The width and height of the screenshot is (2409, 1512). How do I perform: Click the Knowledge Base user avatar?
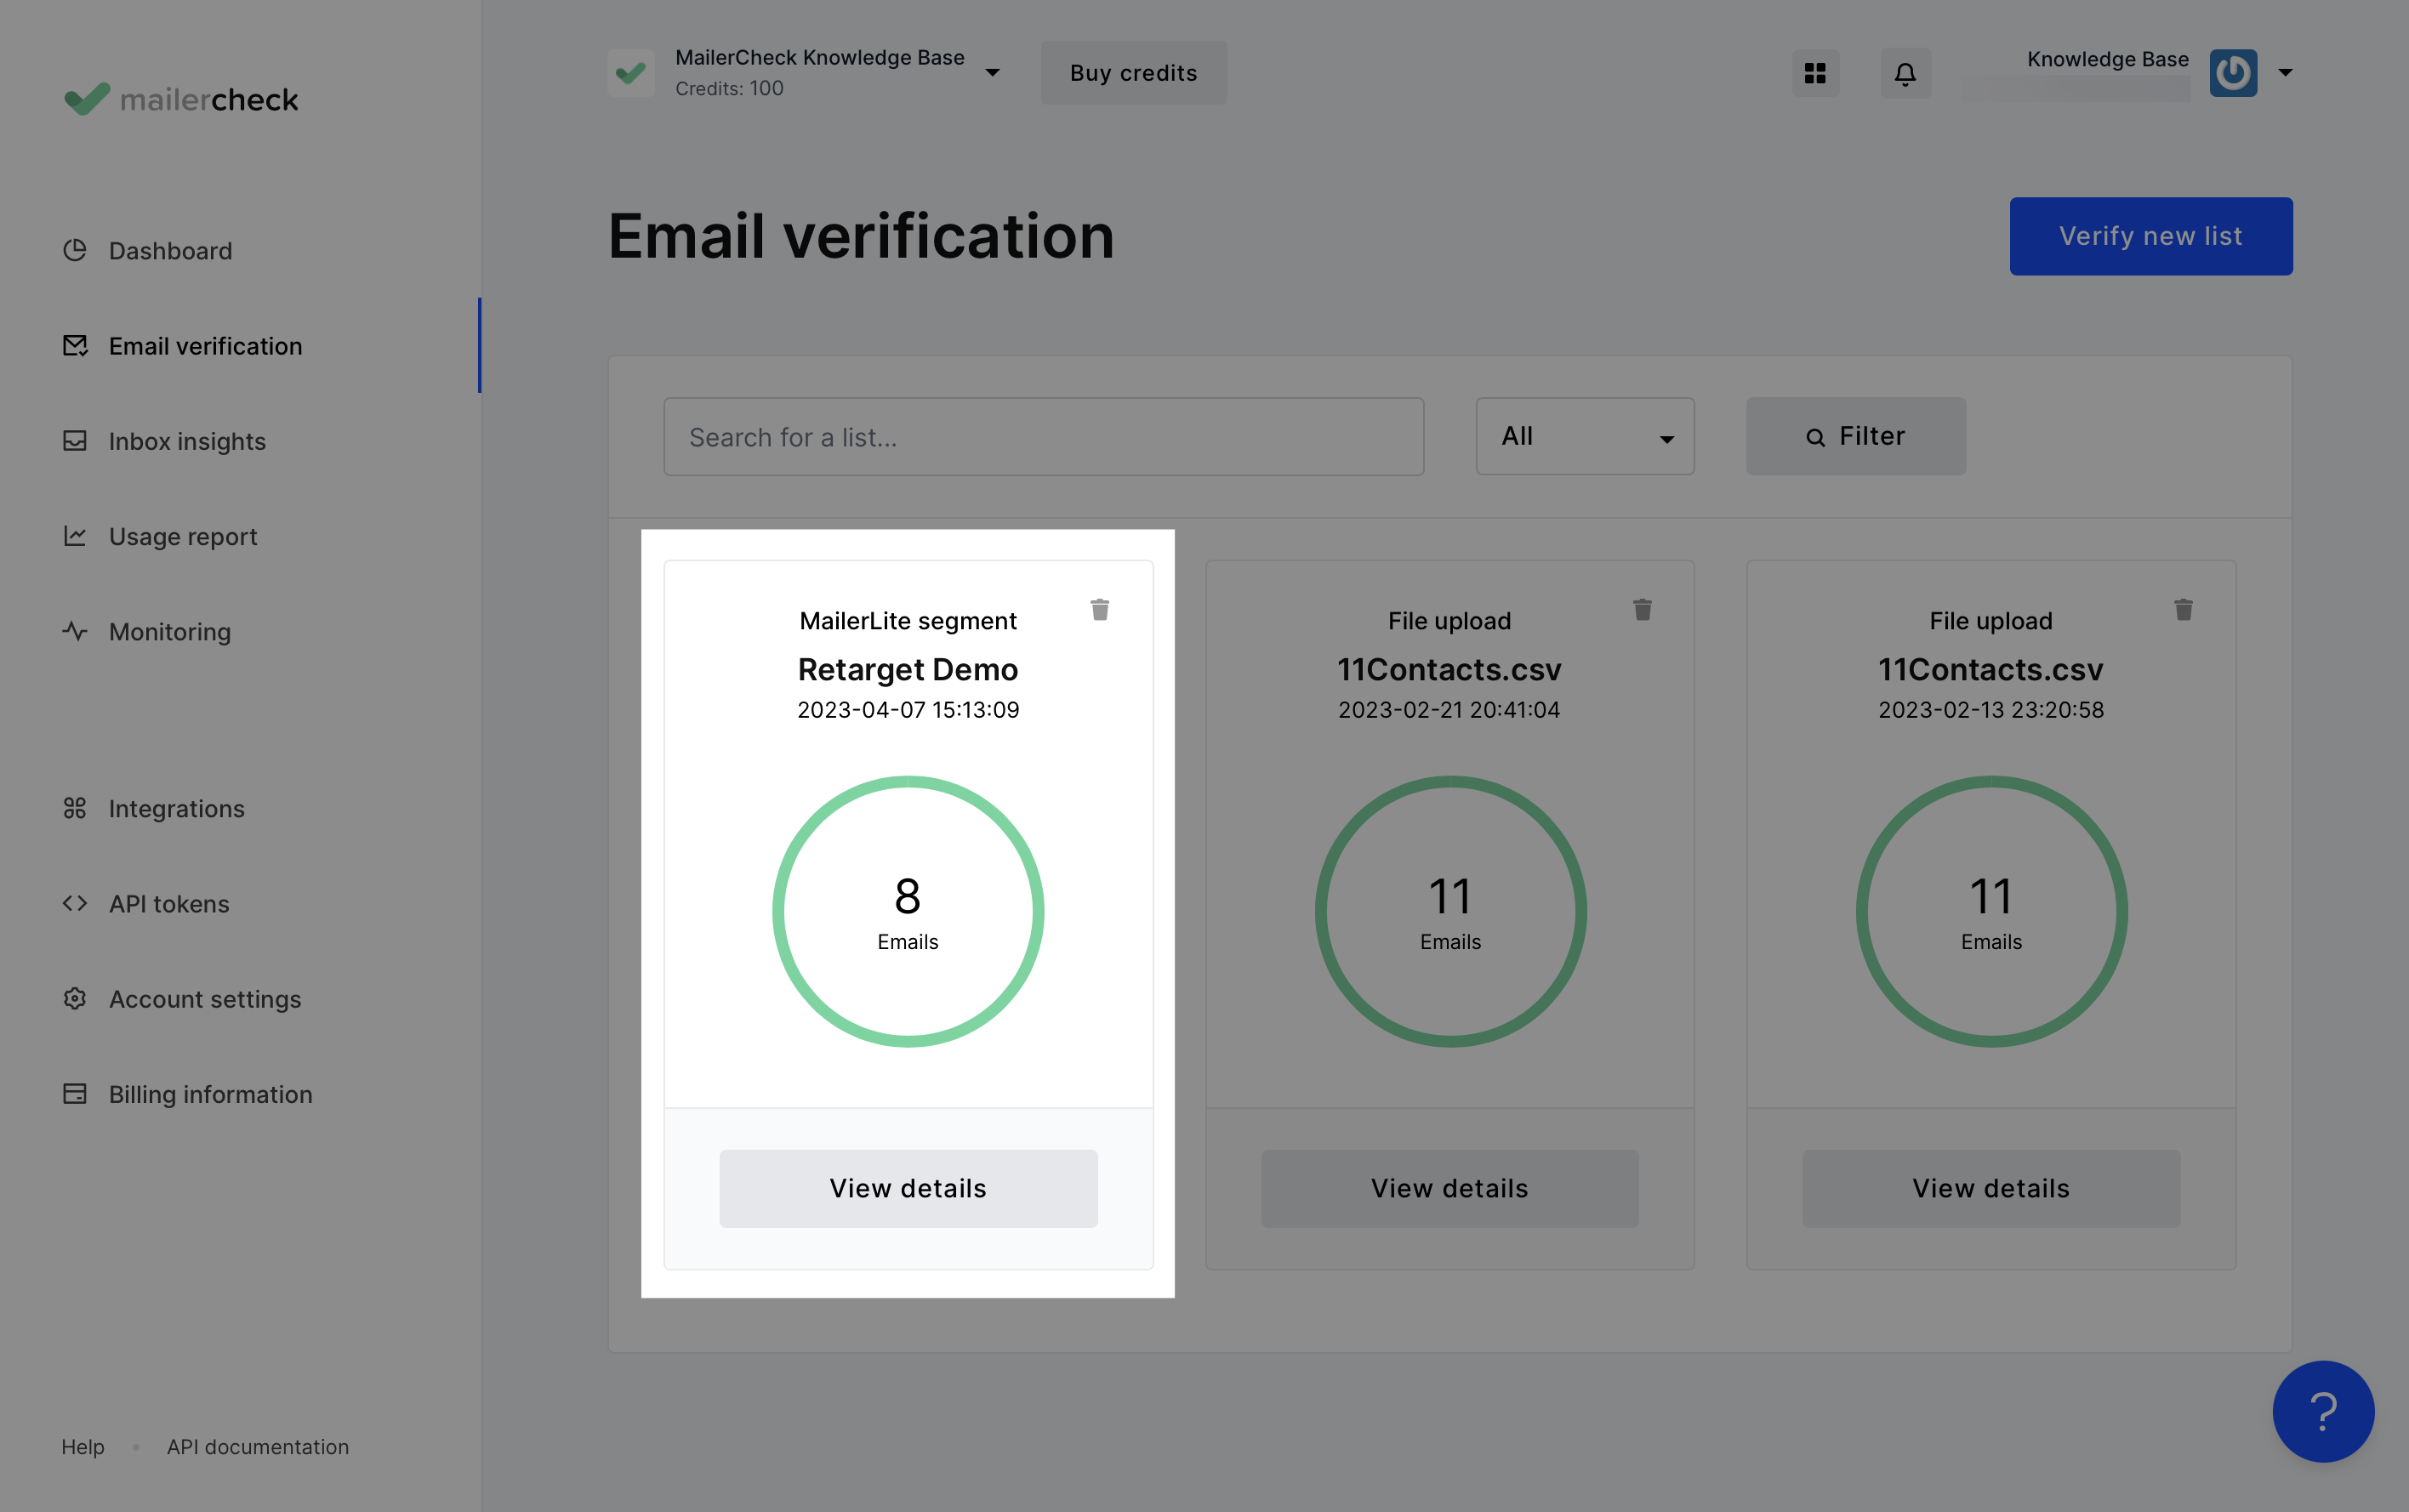click(x=2233, y=72)
